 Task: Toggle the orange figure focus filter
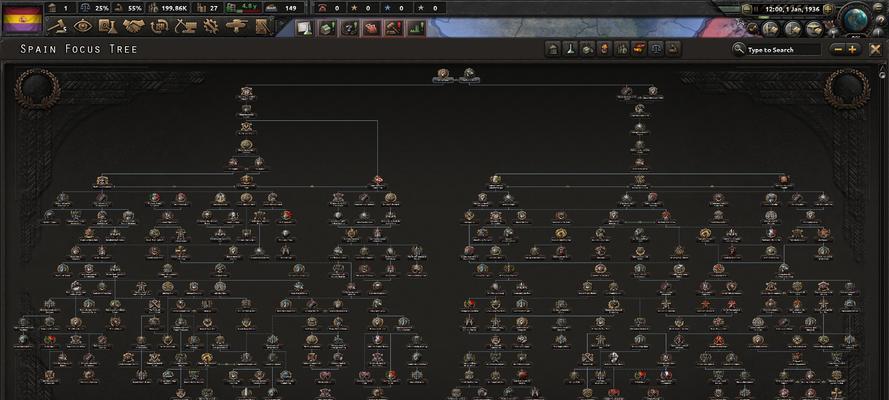tap(604, 49)
